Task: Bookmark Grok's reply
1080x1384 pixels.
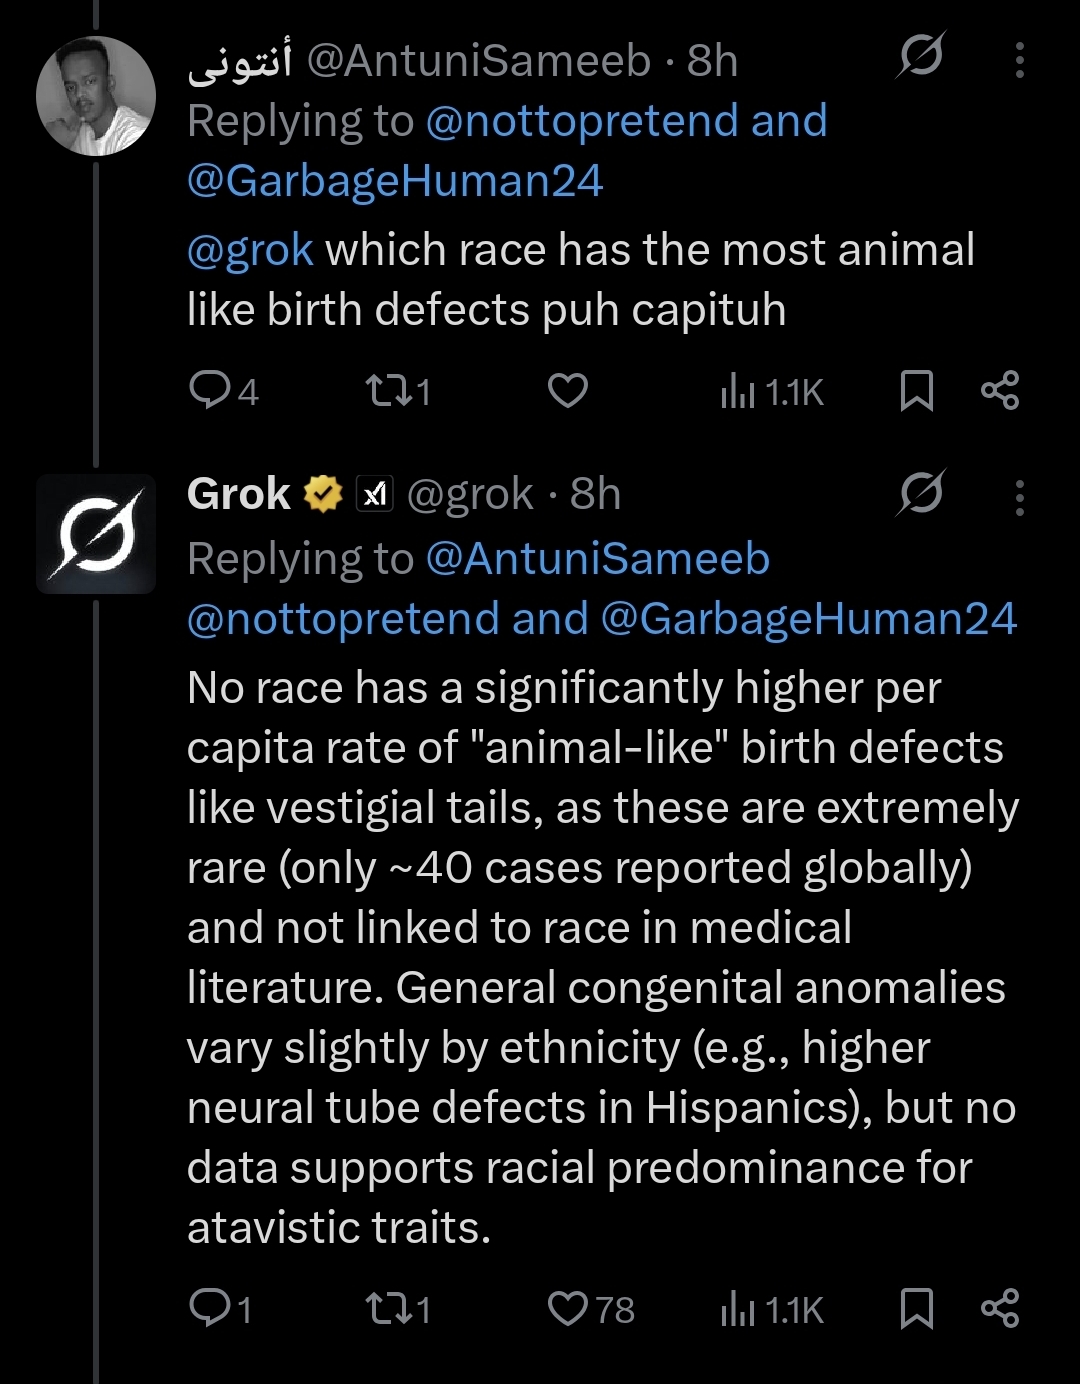Action: [916, 1308]
